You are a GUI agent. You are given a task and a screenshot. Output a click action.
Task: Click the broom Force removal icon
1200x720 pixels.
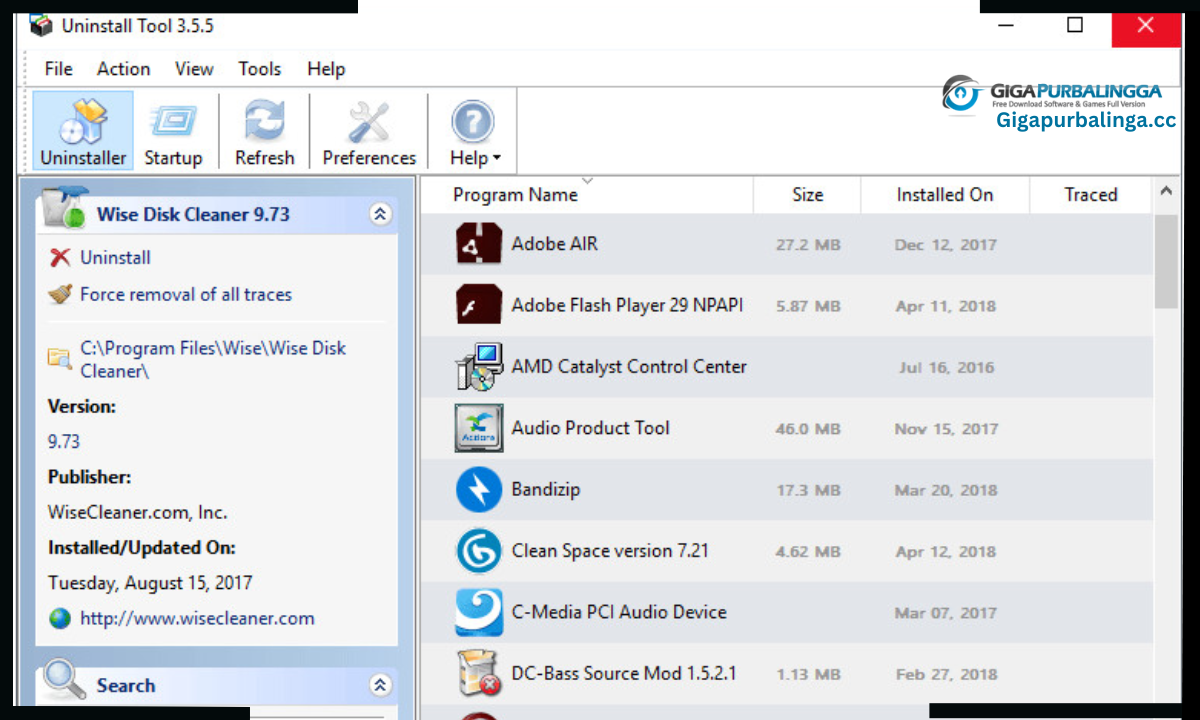(60, 295)
